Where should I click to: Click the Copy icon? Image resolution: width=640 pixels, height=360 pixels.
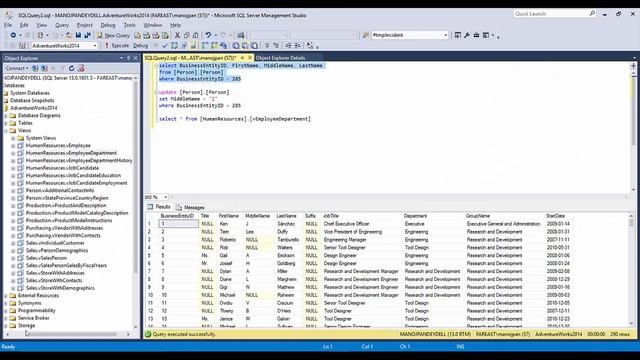[x=187, y=36]
